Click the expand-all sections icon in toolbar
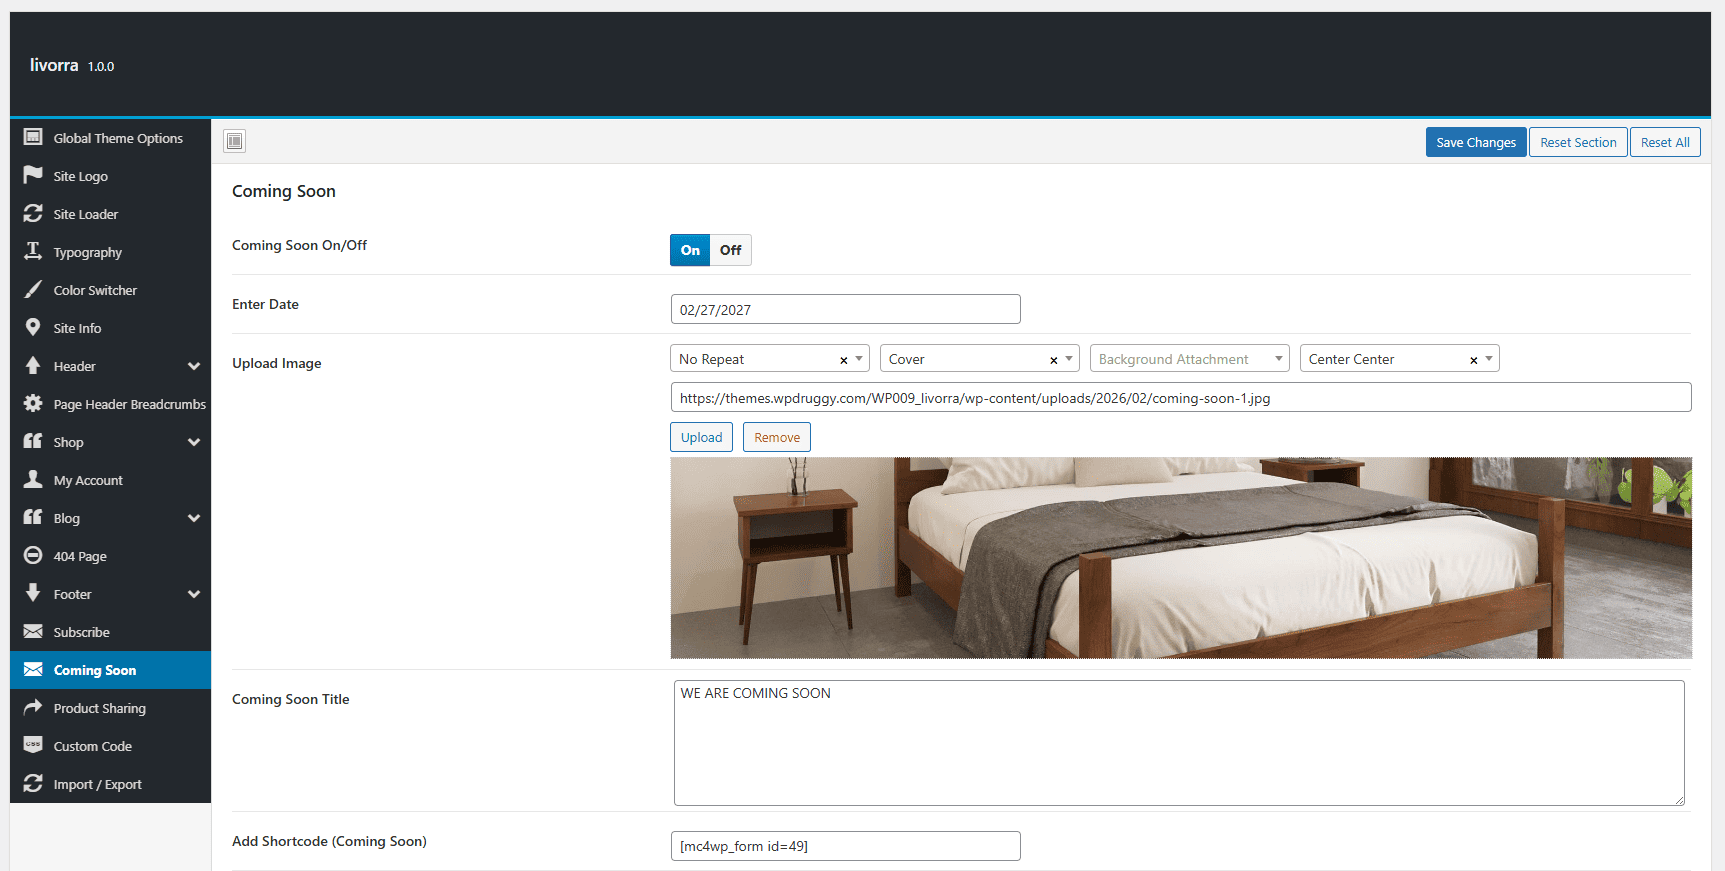Screen dimensions: 1725x871 point(234,141)
